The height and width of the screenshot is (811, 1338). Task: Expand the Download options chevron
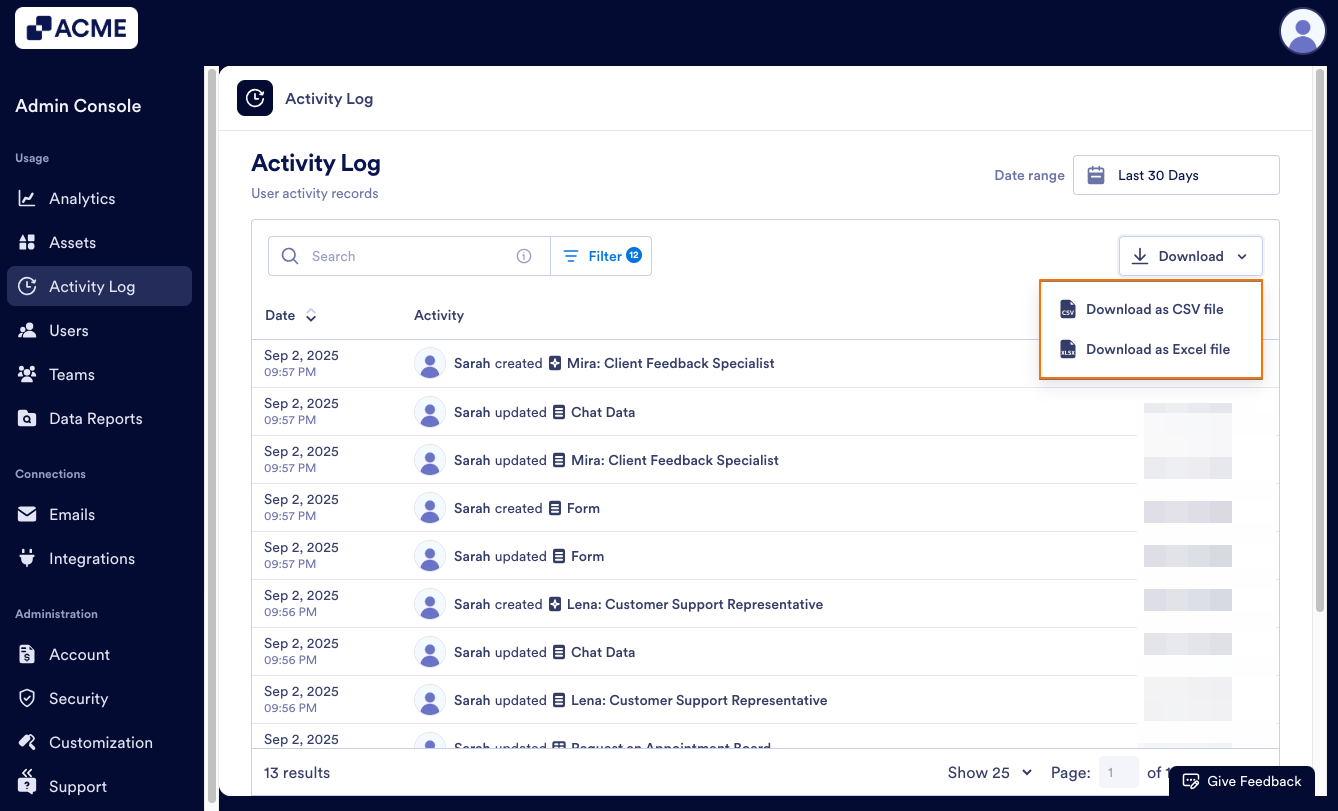(1242, 256)
